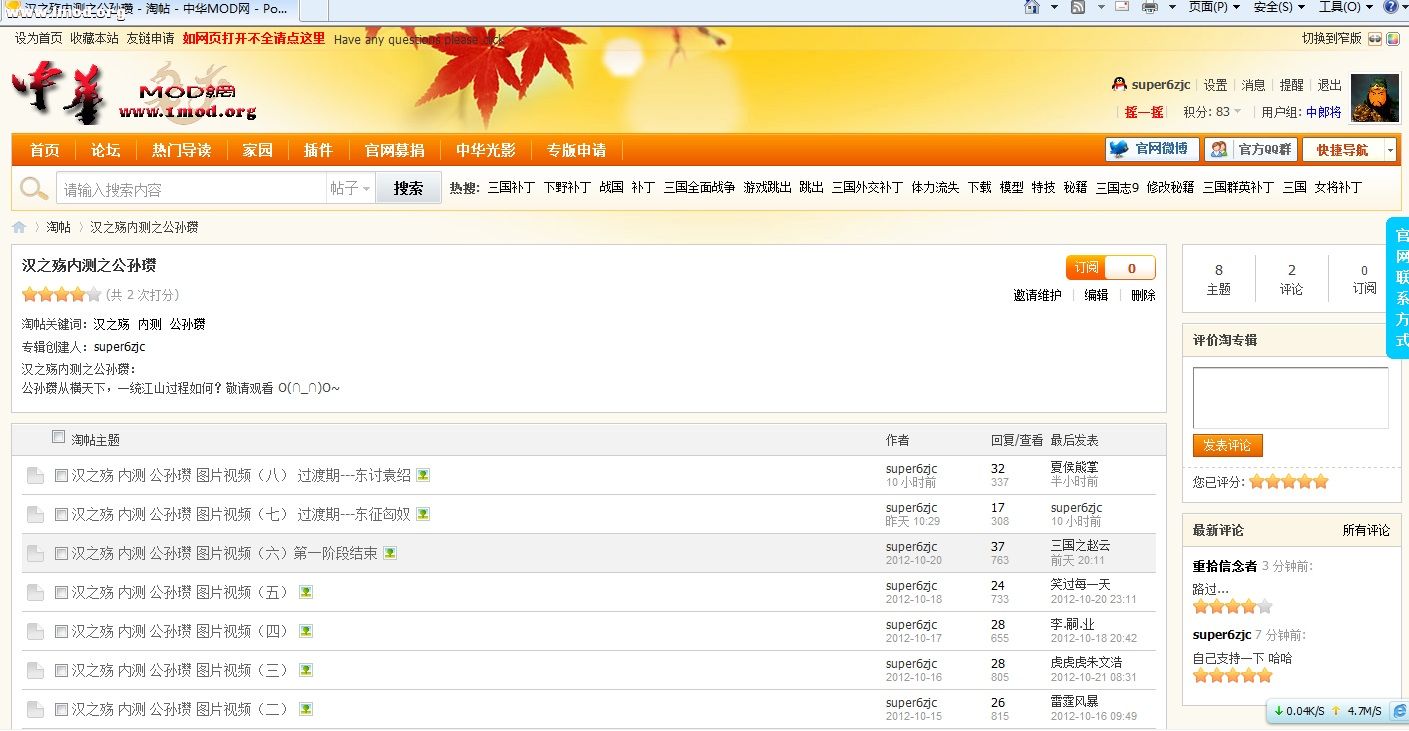The width and height of the screenshot is (1409, 731).
Task: Open 官网微博 with the bird icon
Action: [1151, 149]
